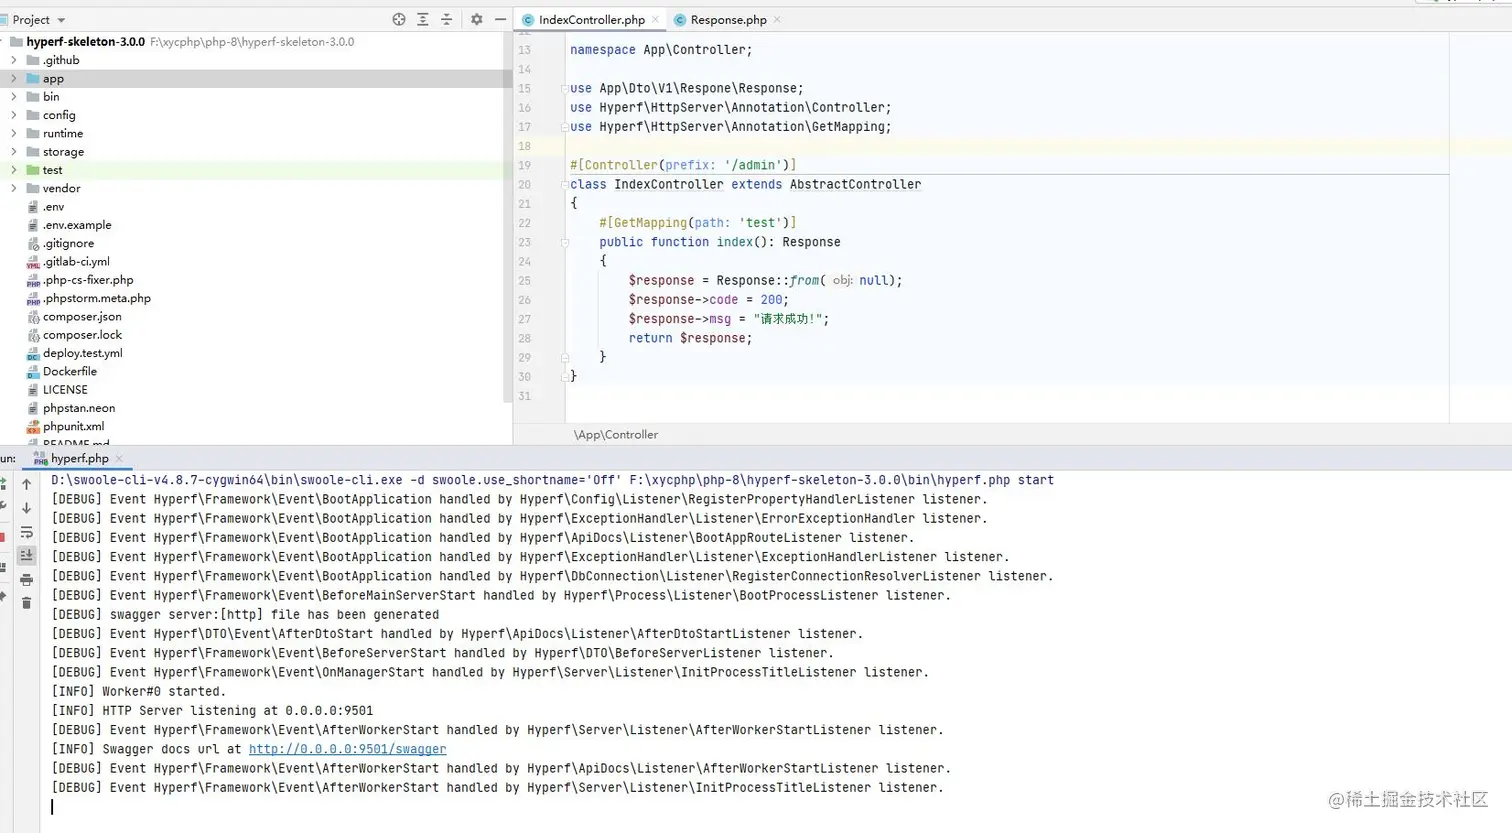
Task: Click the '/admin' prefix string on line 19
Action: point(753,165)
